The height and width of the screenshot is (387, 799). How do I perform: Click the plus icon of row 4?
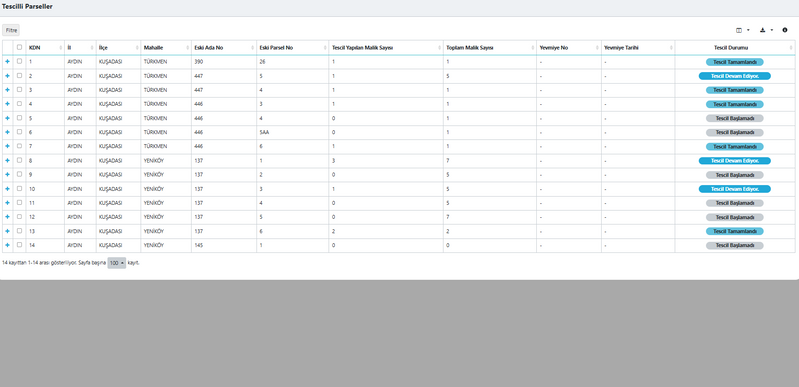[7, 104]
